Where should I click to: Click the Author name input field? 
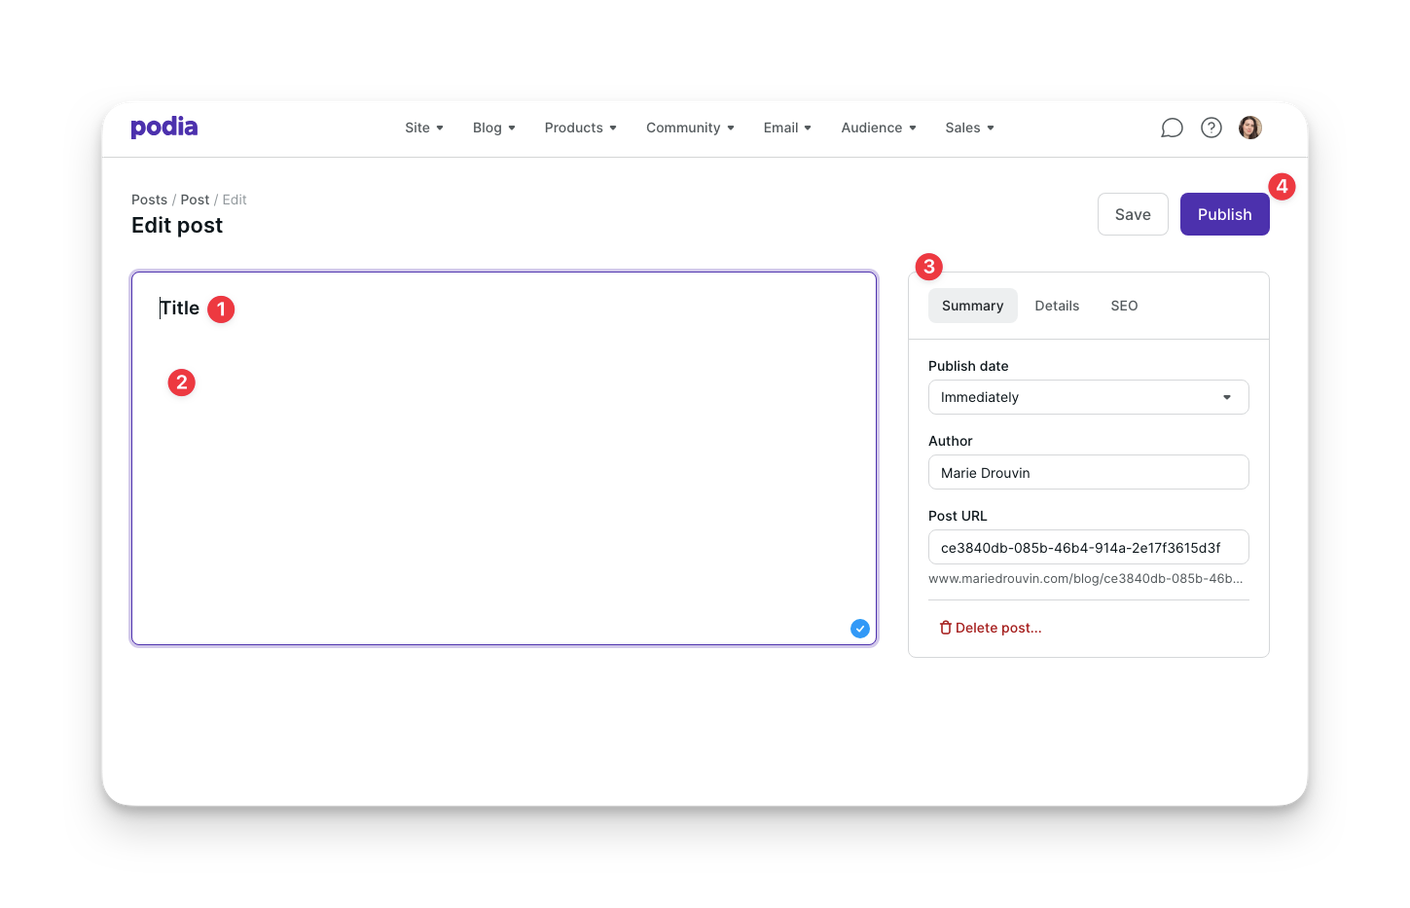pos(1088,473)
